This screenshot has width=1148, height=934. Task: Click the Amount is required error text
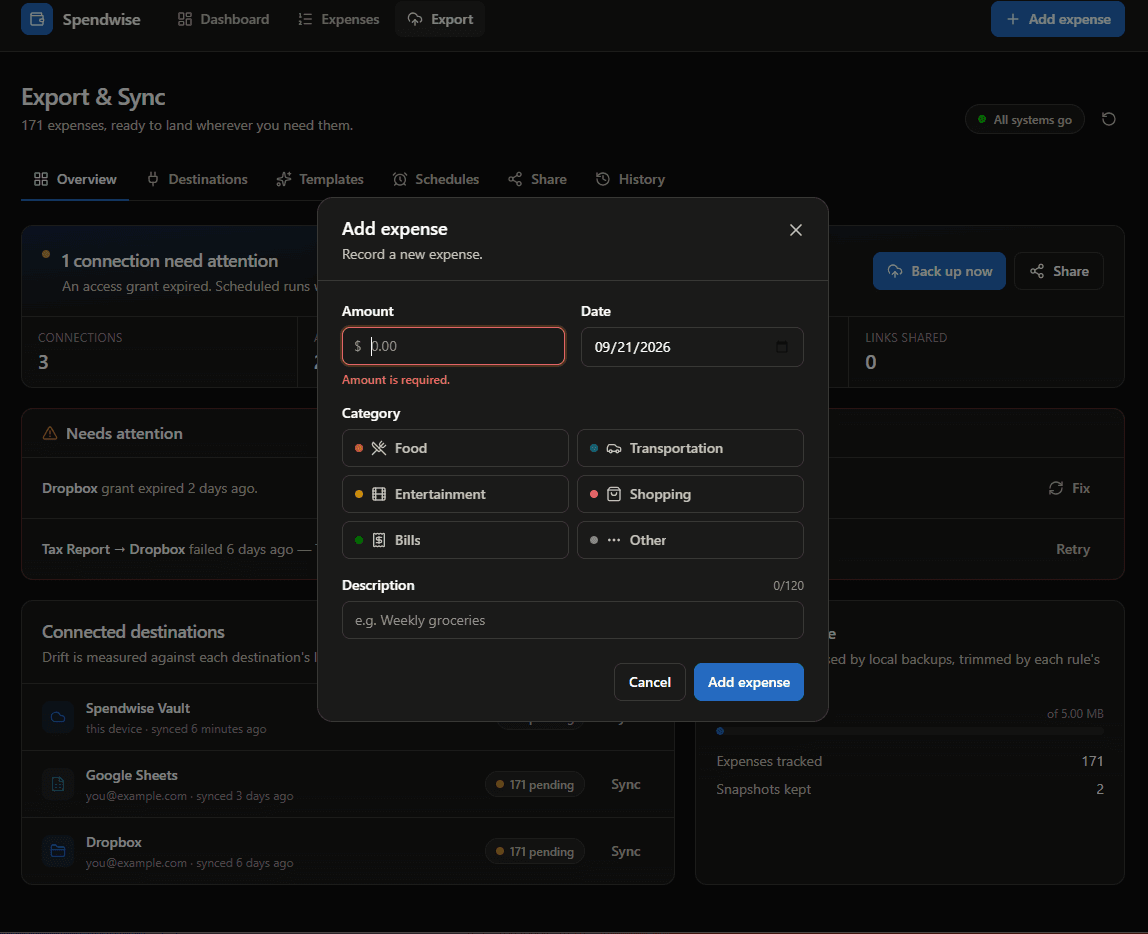(395, 380)
